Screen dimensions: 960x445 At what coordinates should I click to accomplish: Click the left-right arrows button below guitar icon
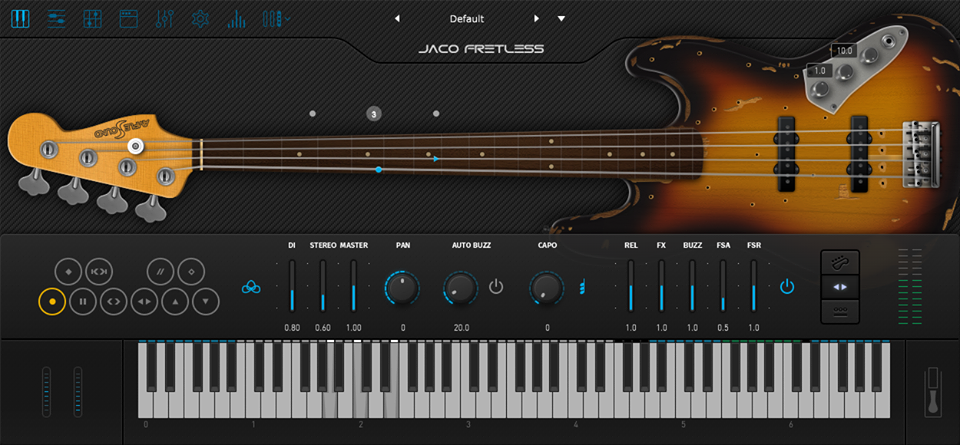point(840,286)
